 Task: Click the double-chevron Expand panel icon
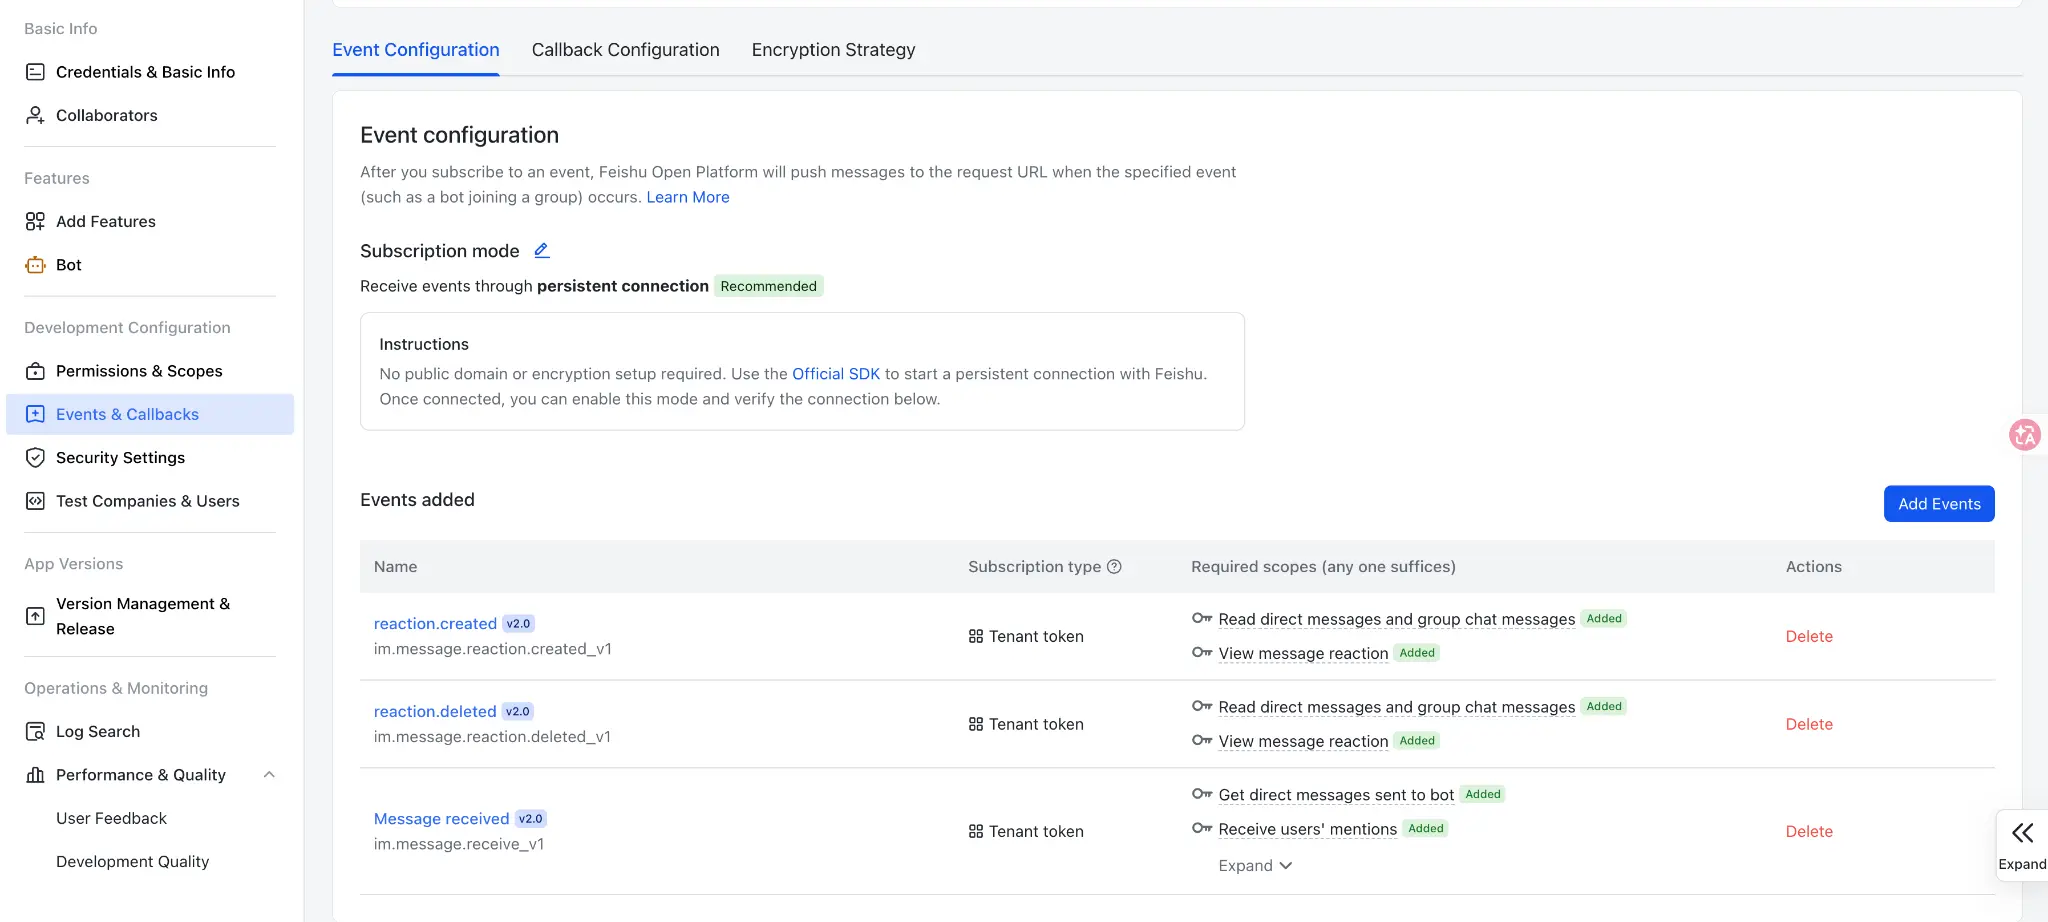coord(2022,833)
